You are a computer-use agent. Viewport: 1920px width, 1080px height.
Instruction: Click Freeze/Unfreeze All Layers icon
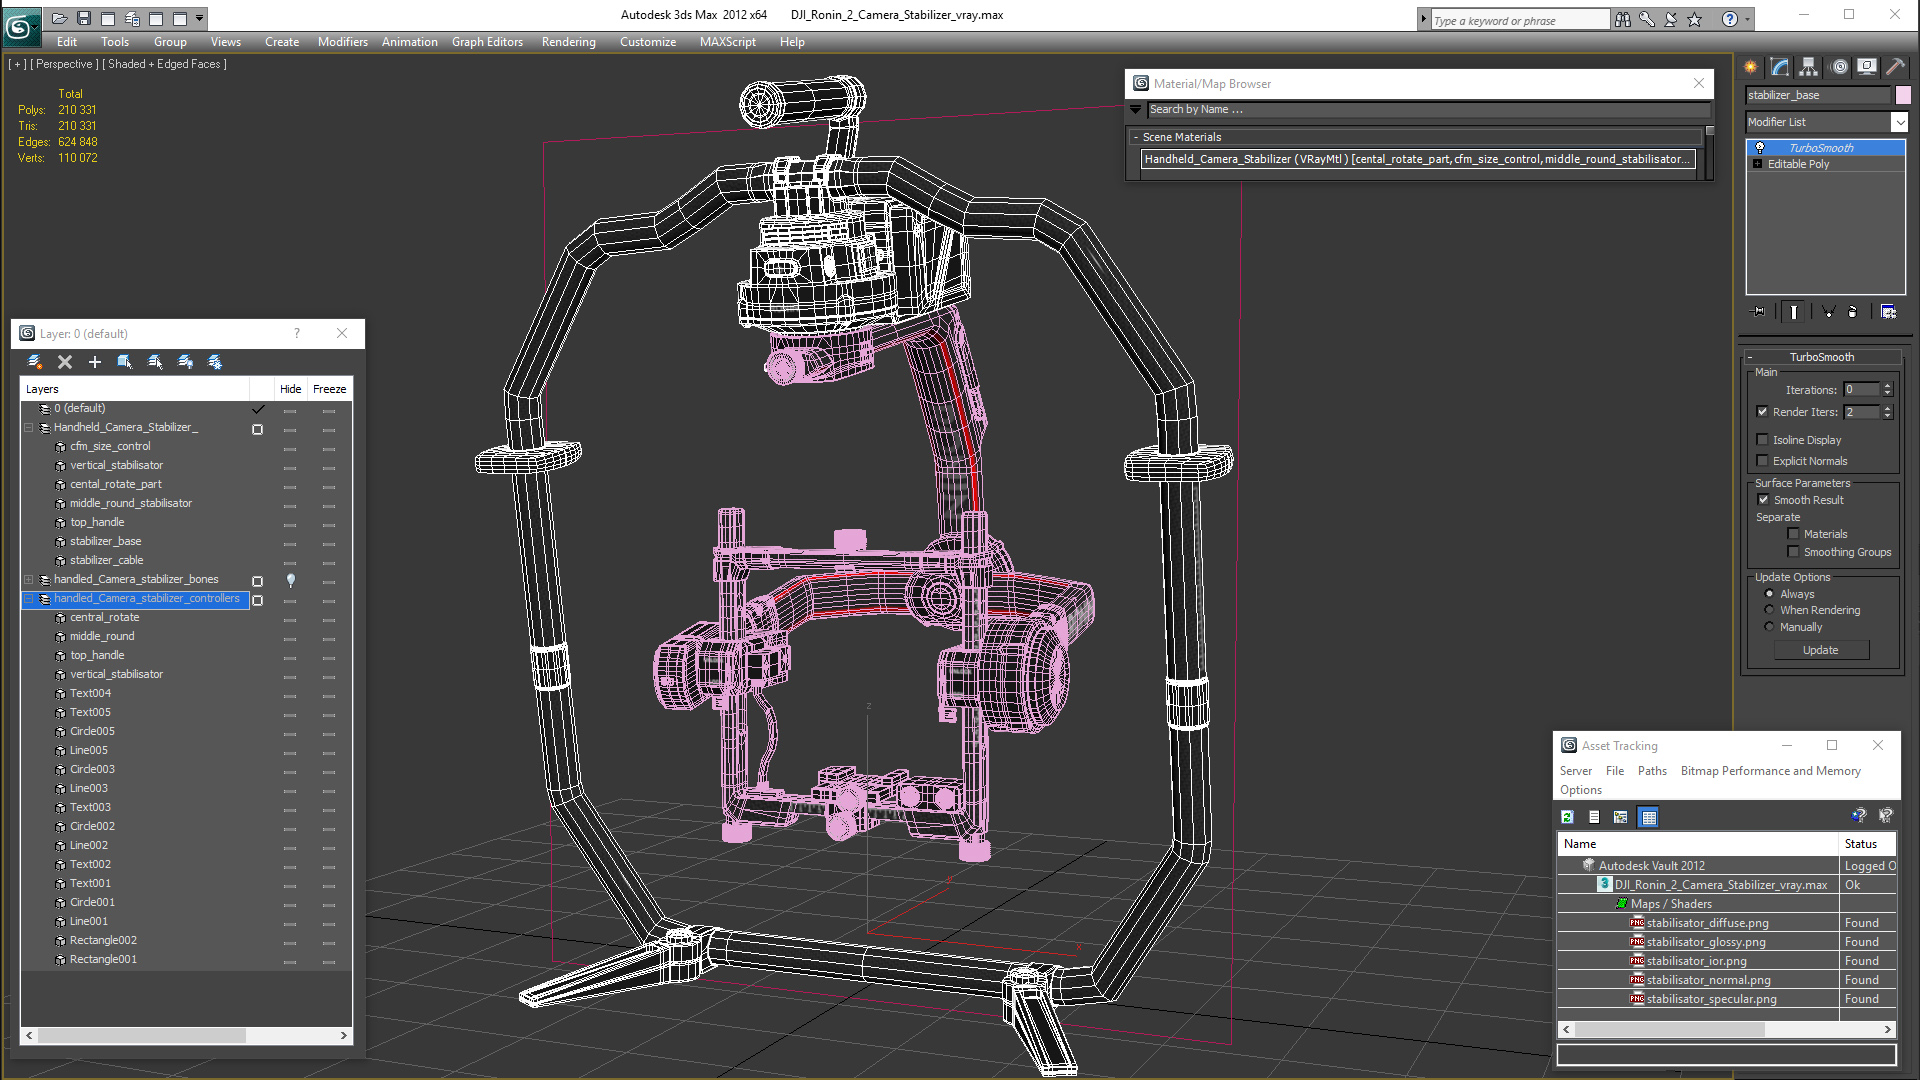click(215, 362)
